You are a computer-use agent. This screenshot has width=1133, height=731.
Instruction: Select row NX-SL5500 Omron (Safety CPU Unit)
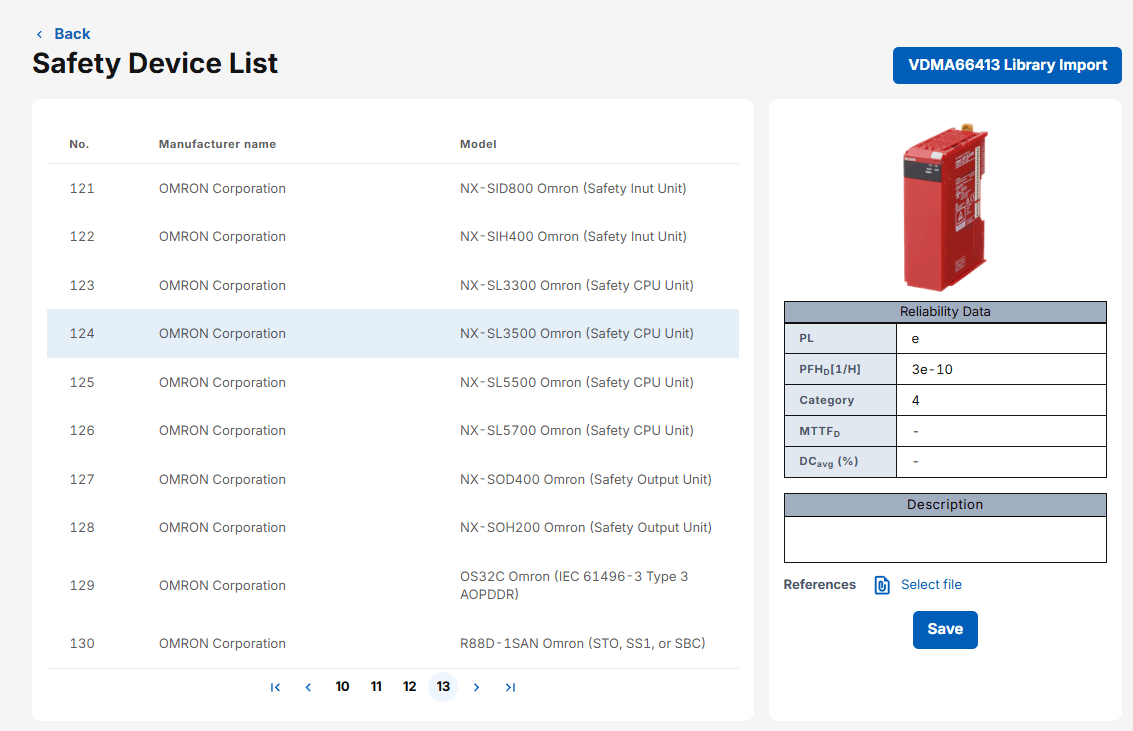click(393, 382)
